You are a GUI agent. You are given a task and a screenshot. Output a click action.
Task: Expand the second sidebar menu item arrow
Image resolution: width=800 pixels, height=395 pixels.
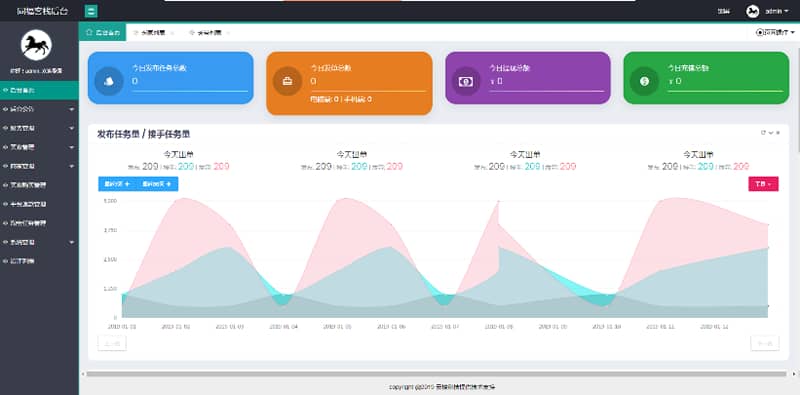[71, 109]
